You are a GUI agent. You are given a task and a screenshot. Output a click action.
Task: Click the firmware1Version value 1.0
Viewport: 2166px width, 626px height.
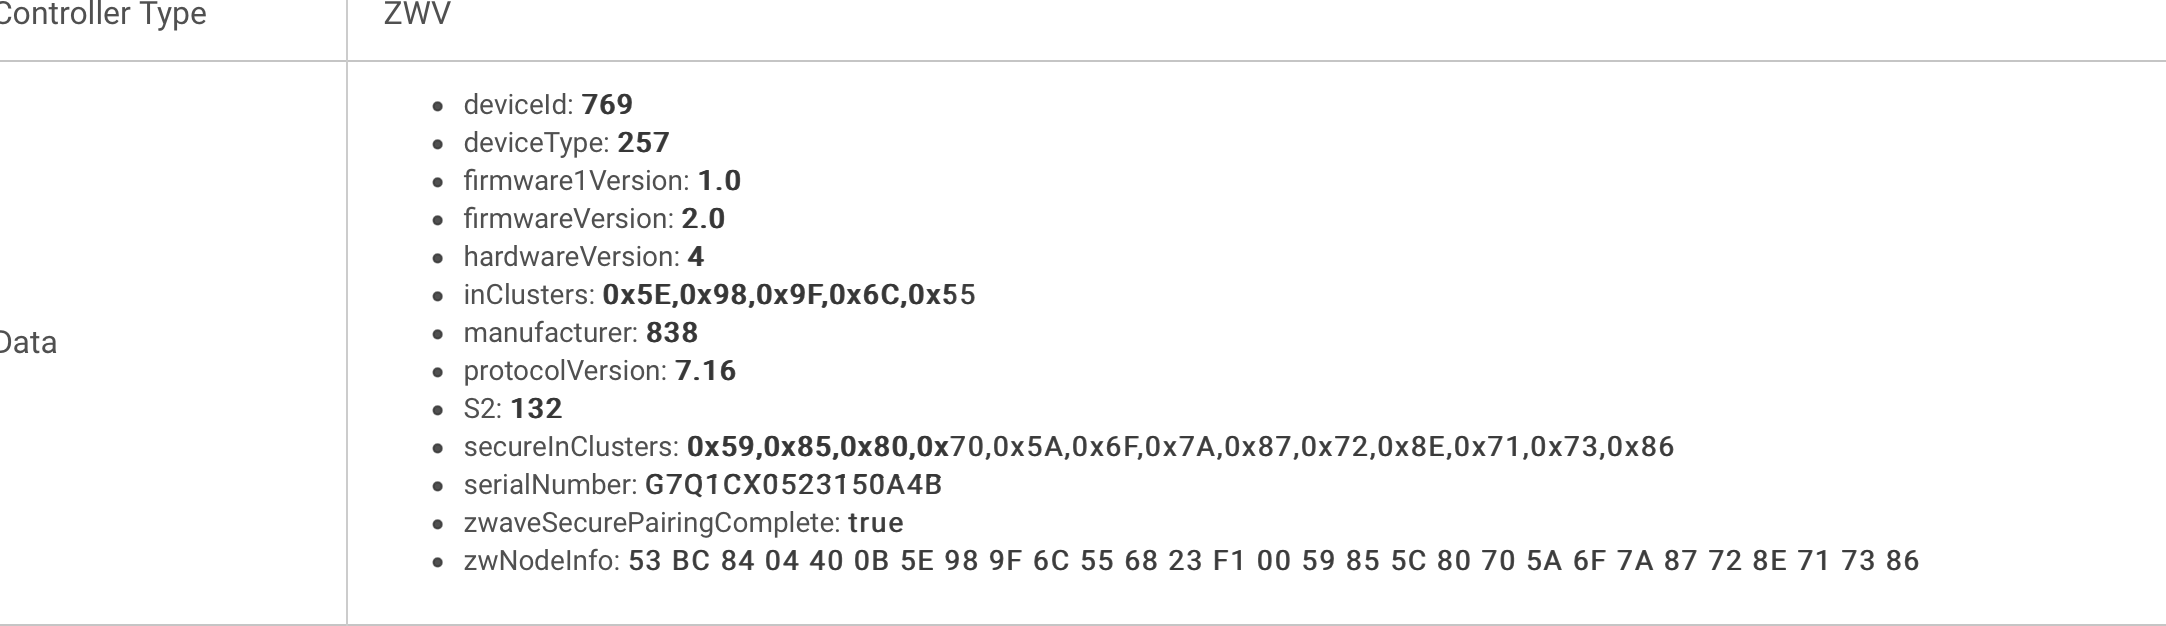point(719,181)
